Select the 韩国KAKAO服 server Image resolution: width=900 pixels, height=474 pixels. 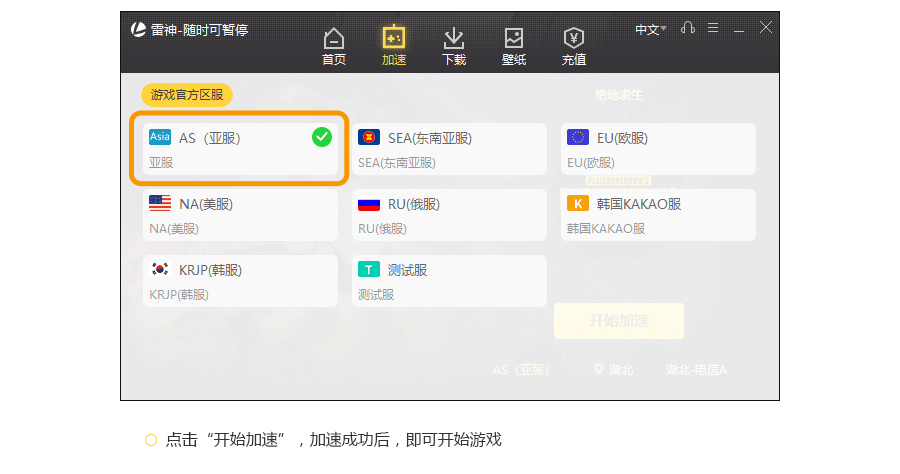tap(658, 215)
